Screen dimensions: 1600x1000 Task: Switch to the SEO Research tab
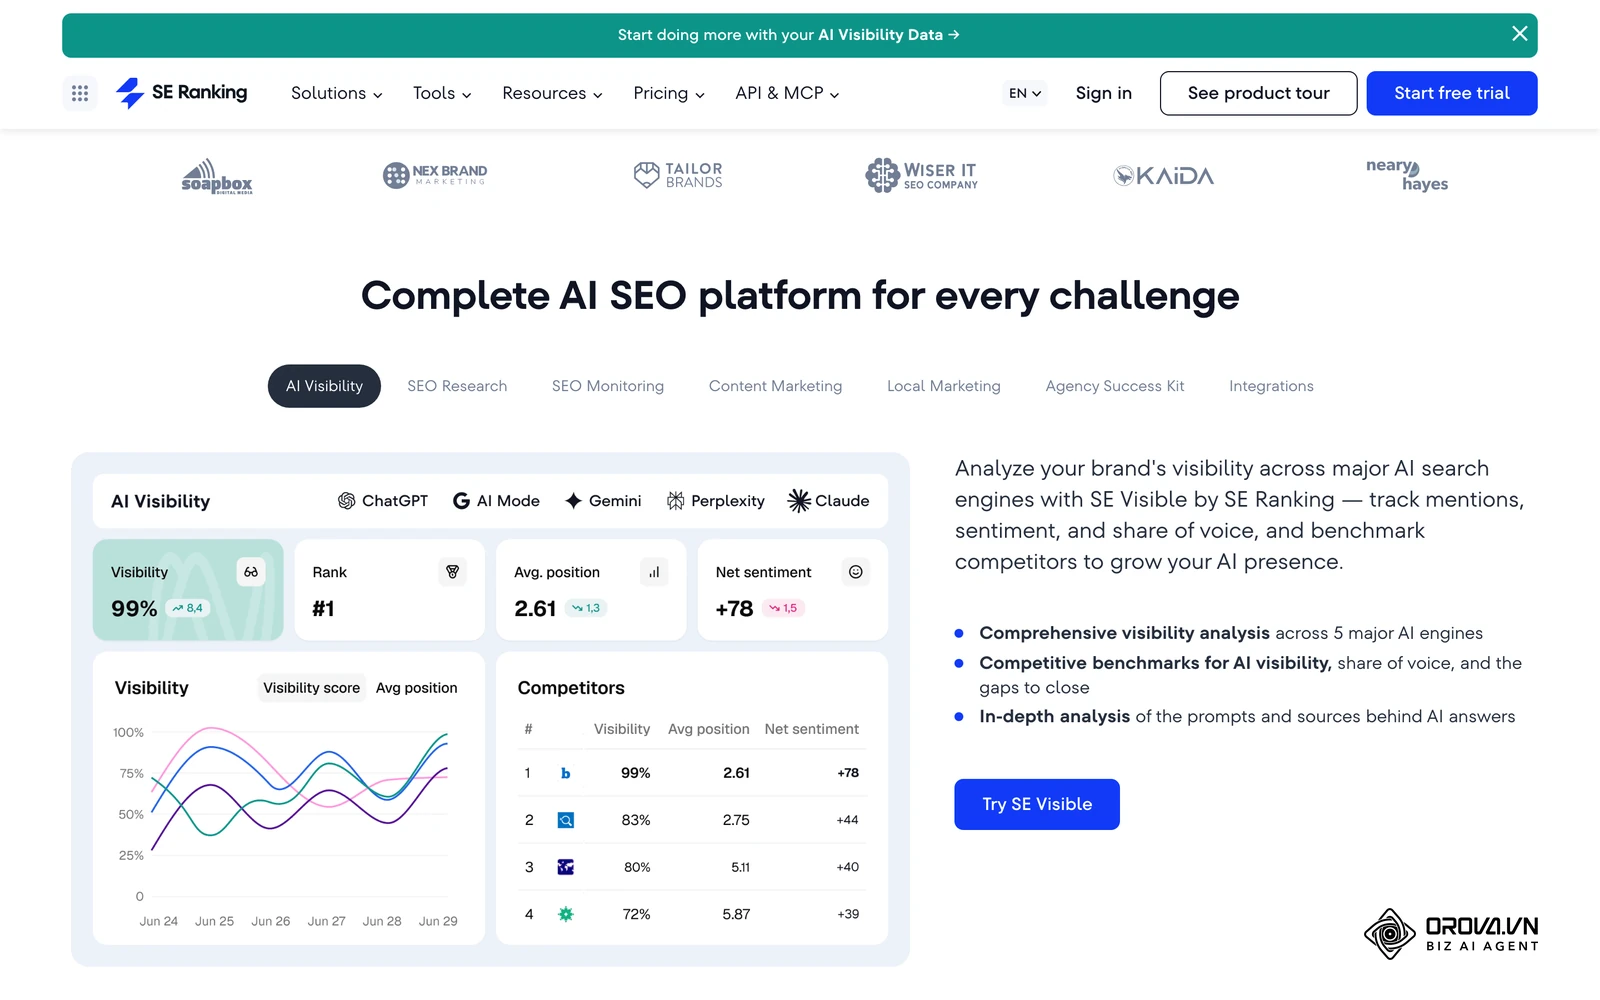click(x=457, y=386)
